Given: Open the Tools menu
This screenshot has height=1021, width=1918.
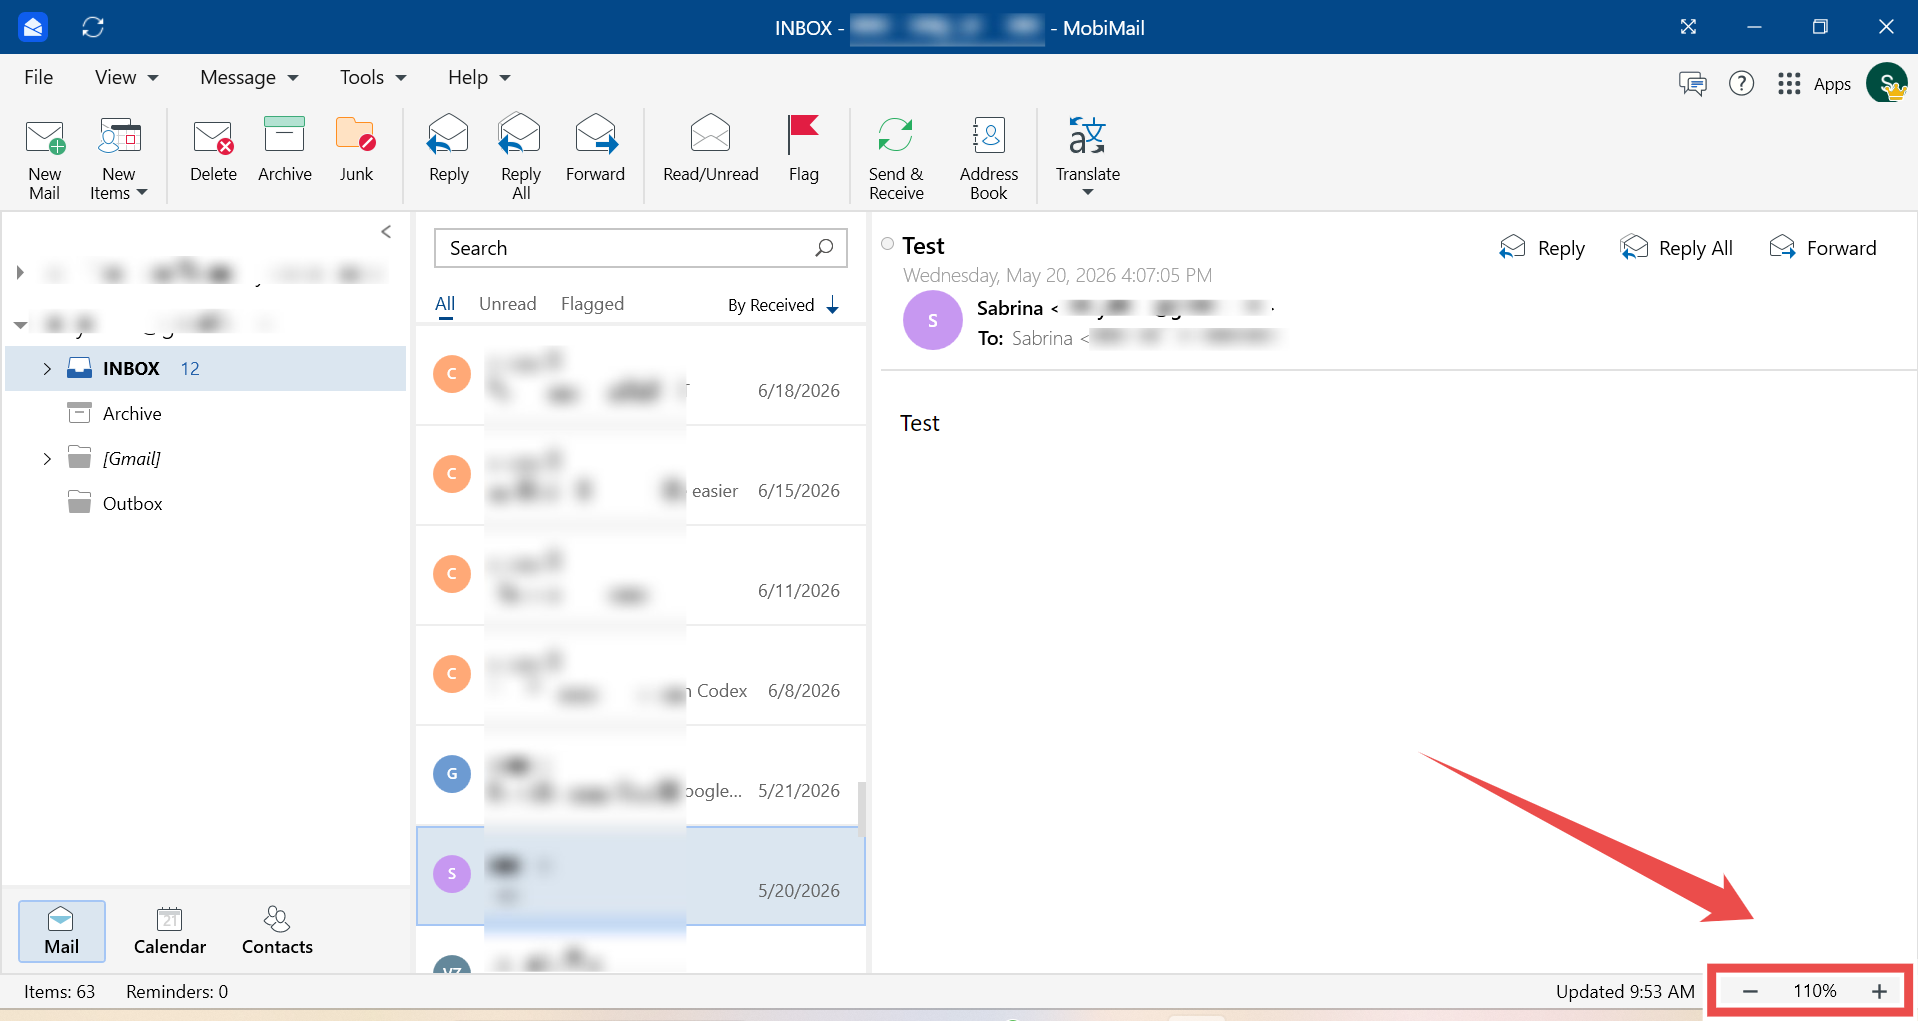Looking at the screenshot, I should tap(373, 78).
